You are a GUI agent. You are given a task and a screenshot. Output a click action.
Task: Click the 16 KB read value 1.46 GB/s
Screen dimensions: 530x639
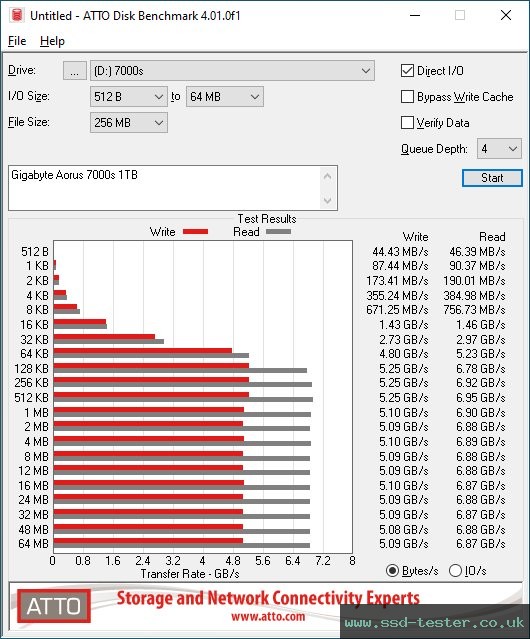pyautogui.click(x=481, y=325)
